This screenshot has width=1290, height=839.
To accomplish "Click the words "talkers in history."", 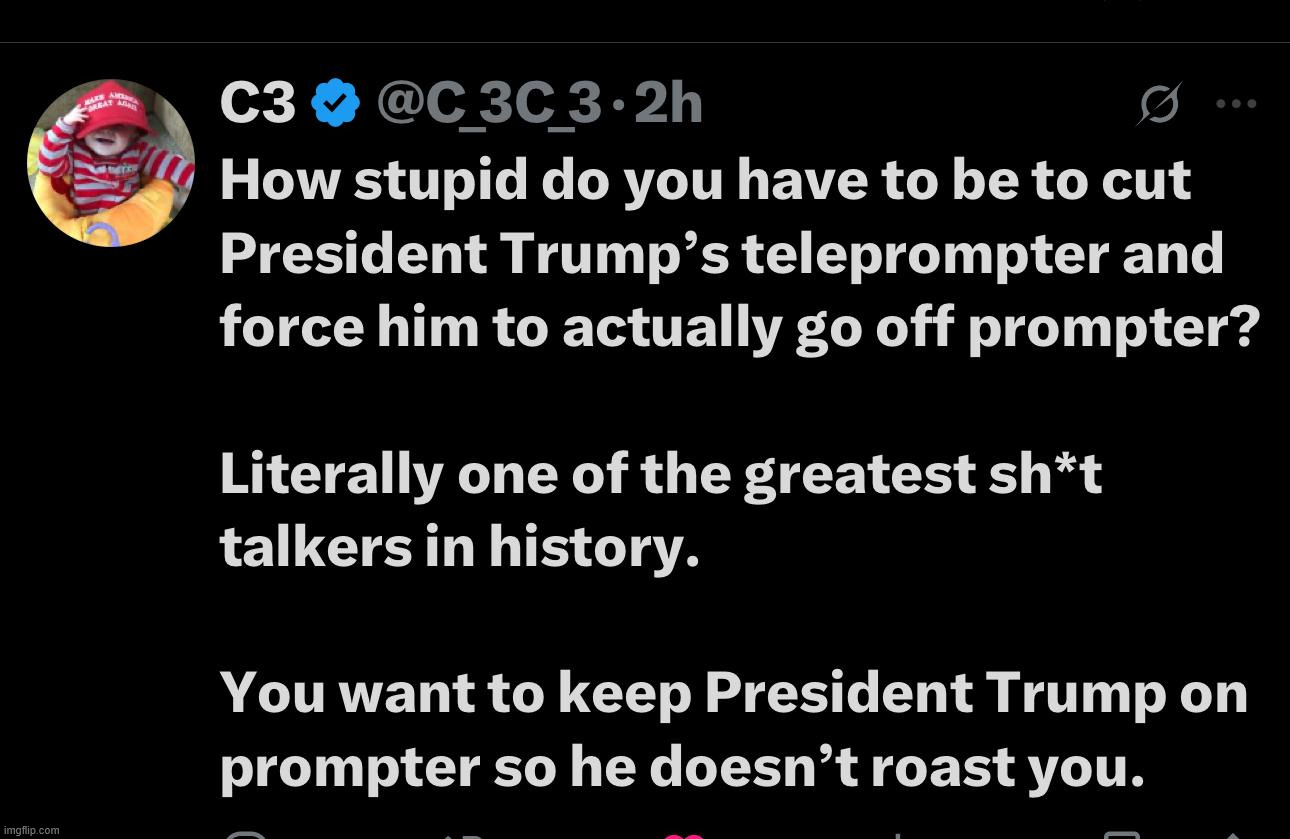I will click(x=459, y=547).
